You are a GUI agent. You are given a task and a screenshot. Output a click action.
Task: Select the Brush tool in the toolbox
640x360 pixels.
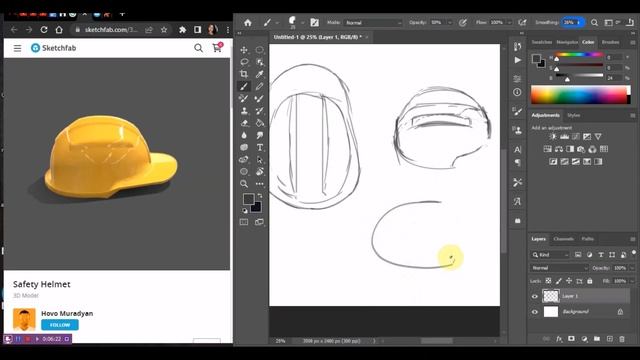pyautogui.click(x=244, y=86)
